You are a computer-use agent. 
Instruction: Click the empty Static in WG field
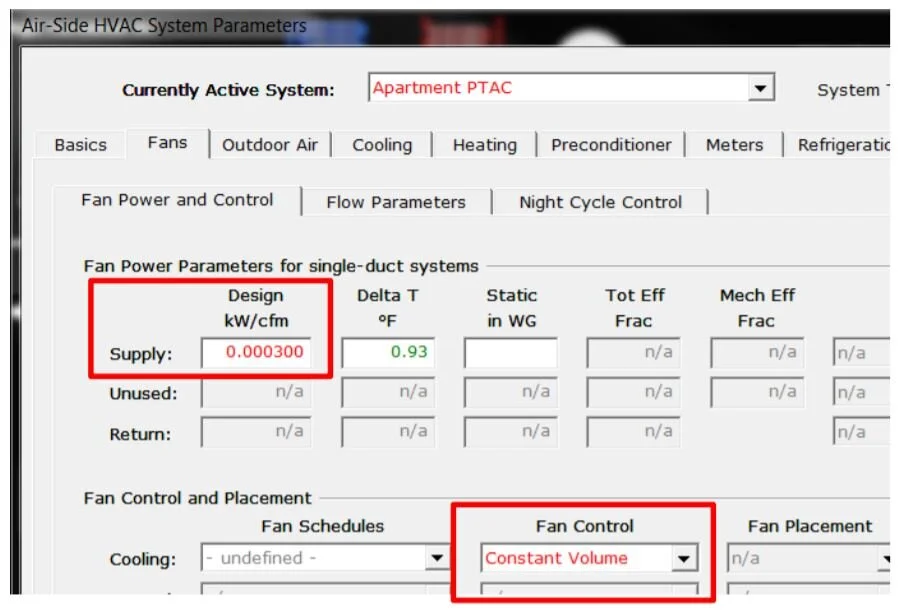point(510,353)
